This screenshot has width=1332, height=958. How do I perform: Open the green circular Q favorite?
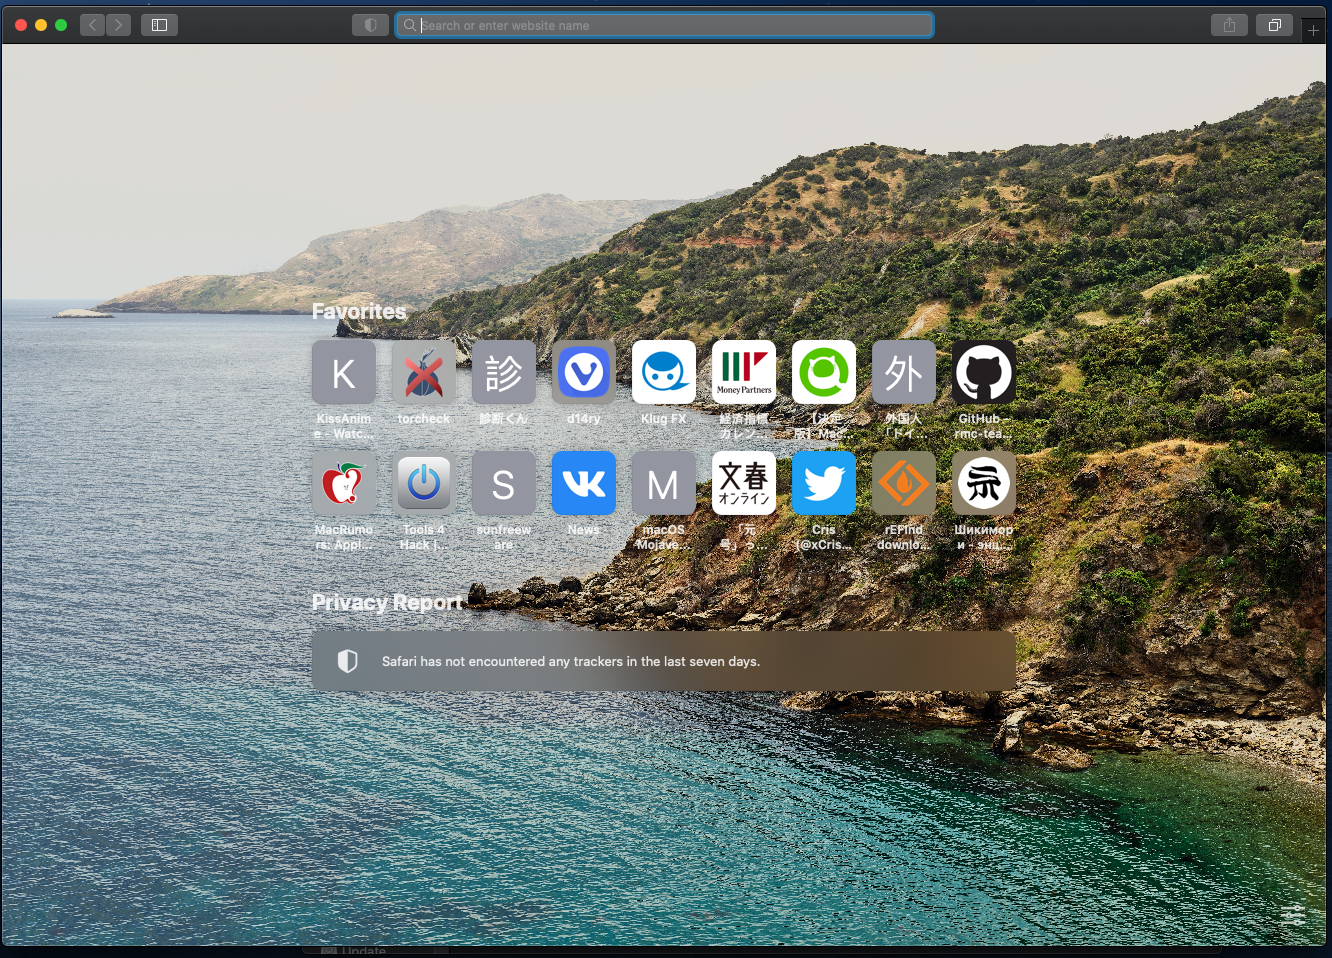click(x=824, y=372)
